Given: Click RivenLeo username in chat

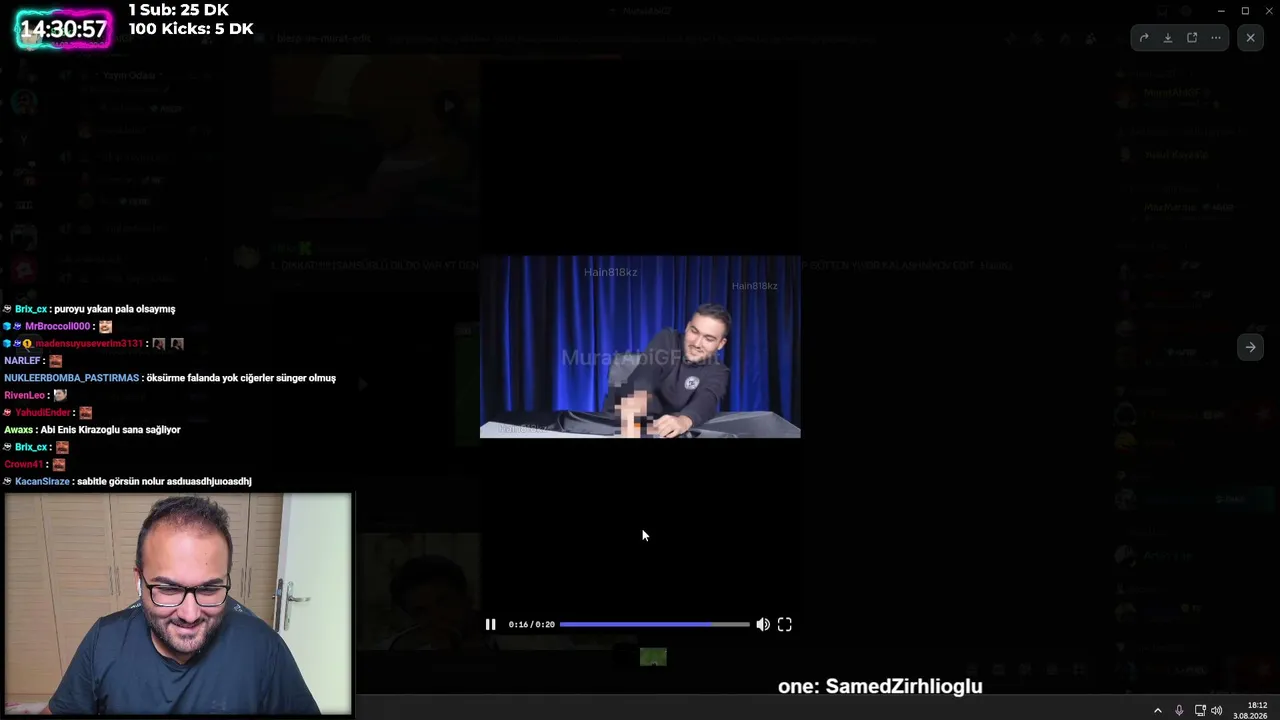Looking at the screenshot, I should [25, 396].
